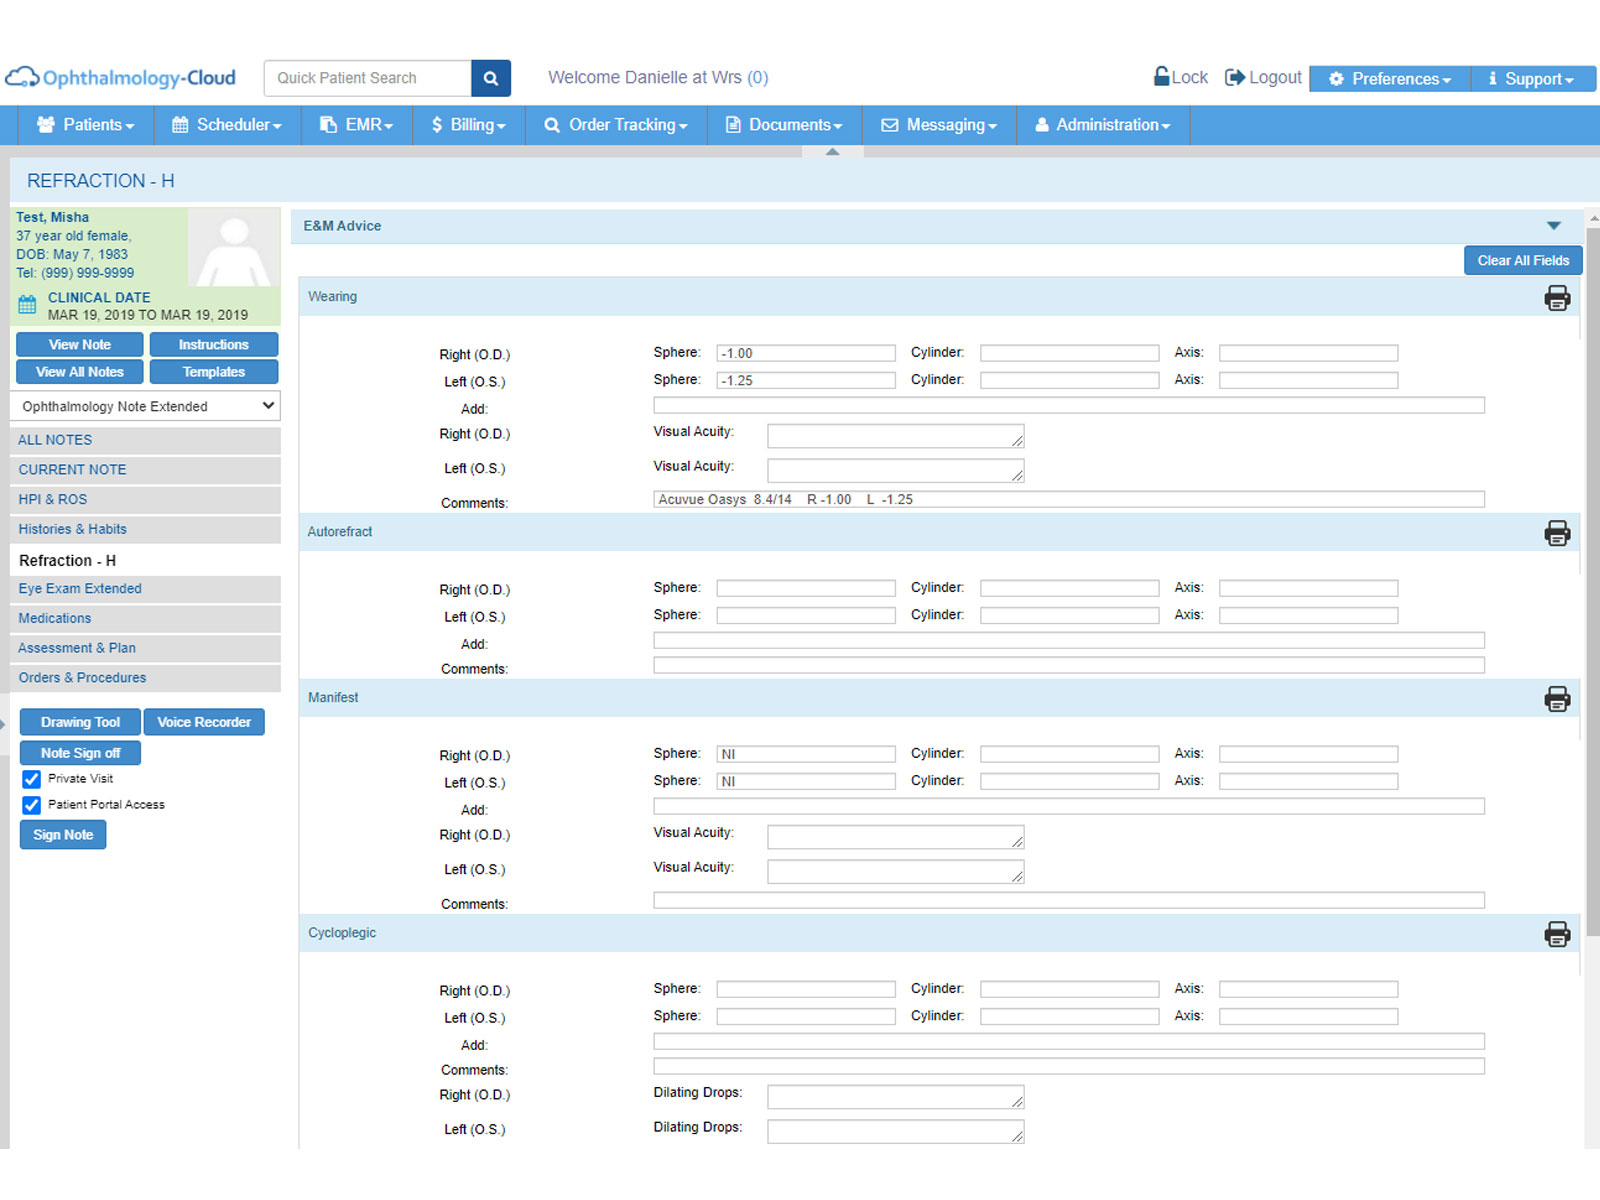Uncheck the Private Visit checkbox
Screen dimensions: 1600x1200
pyautogui.click(x=32, y=779)
